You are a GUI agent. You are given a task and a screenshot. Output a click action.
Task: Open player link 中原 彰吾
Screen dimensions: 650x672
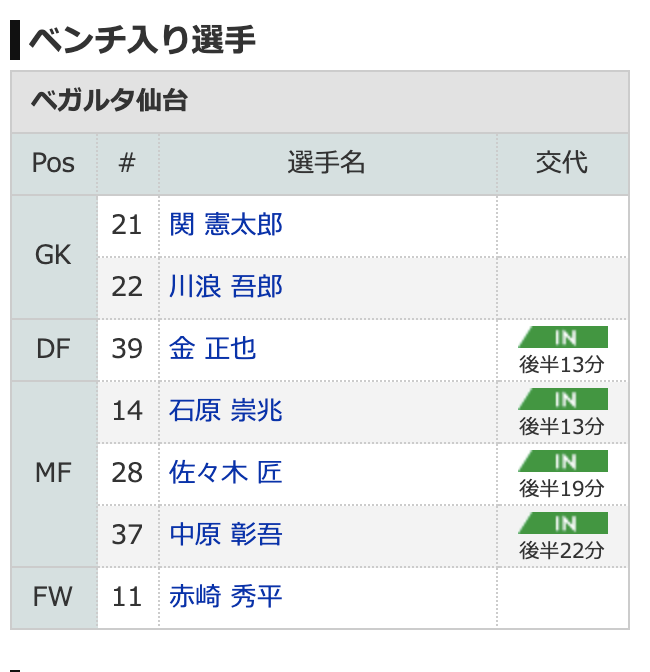click(226, 534)
